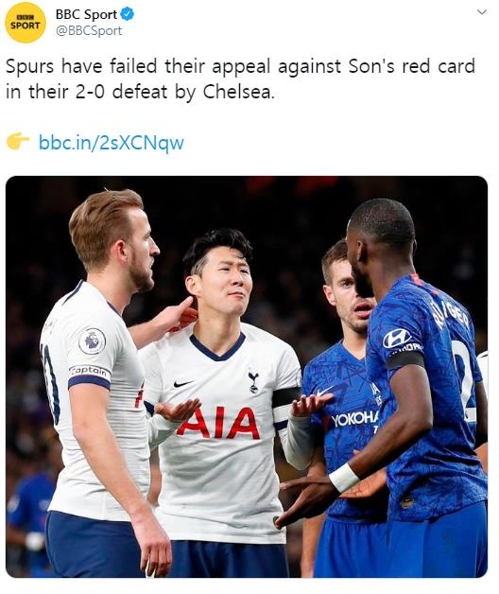The width and height of the screenshot is (499, 594).
Task: Click the Nike swoosh on blue Chelsea shirt
Action: tap(326, 391)
